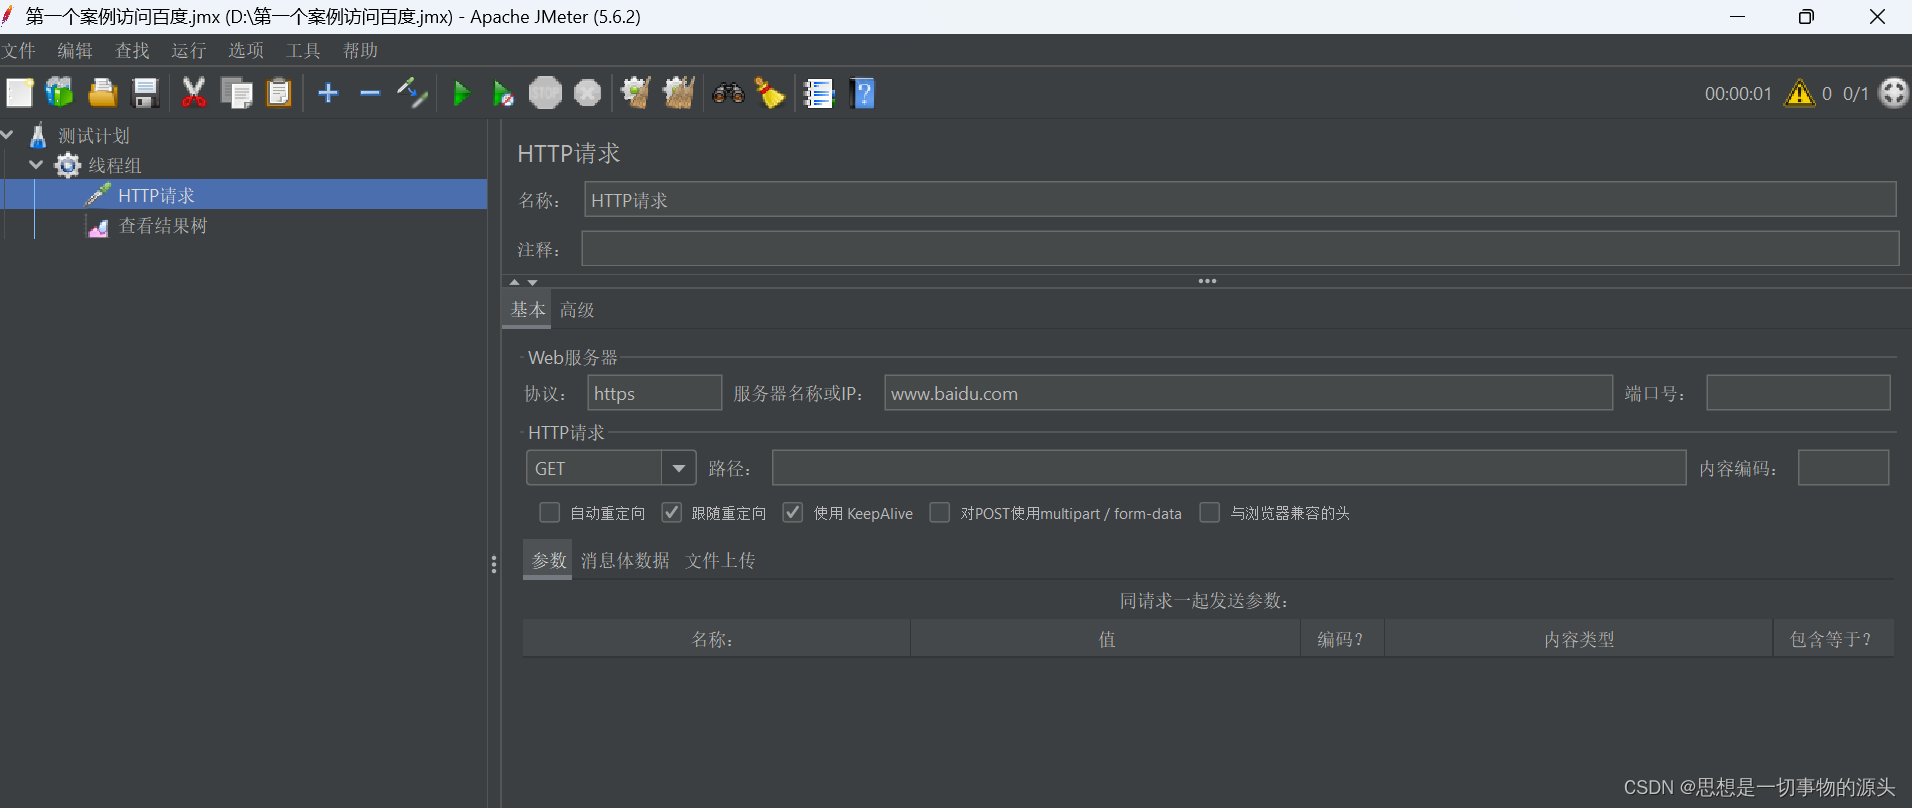This screenshot has height=808, width=1912.
Task: Enable 与浏览器兼容的头 checkbox
Action: [1209, 513]
